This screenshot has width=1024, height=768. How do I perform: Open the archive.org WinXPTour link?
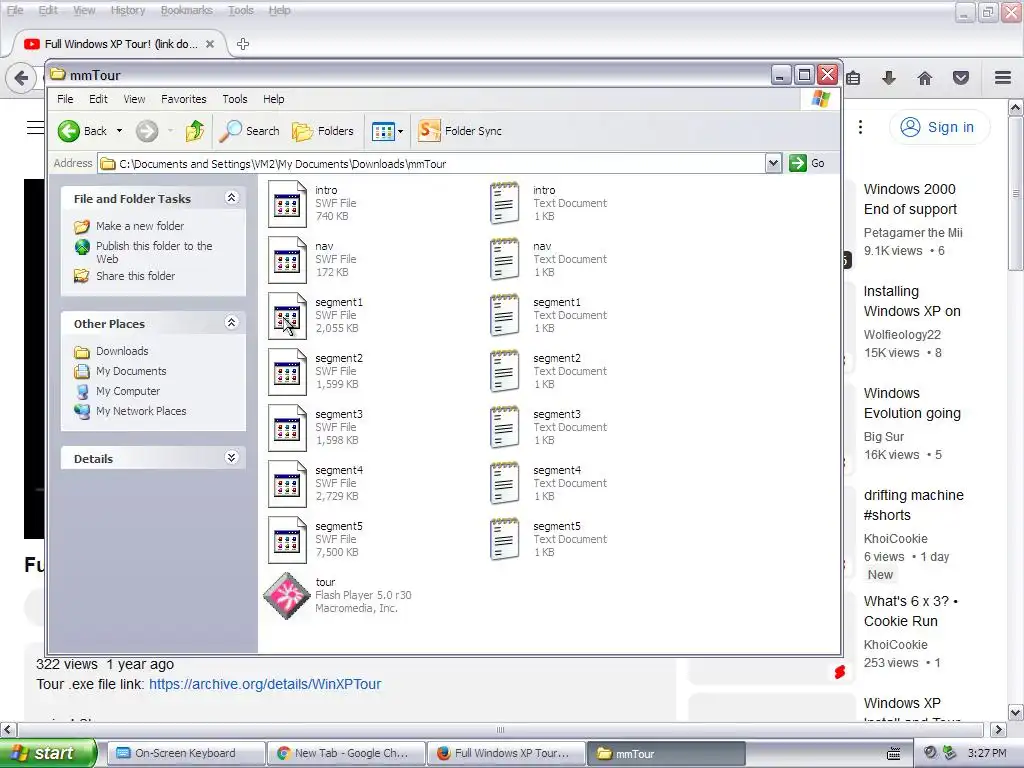click(x=265, y=684)
